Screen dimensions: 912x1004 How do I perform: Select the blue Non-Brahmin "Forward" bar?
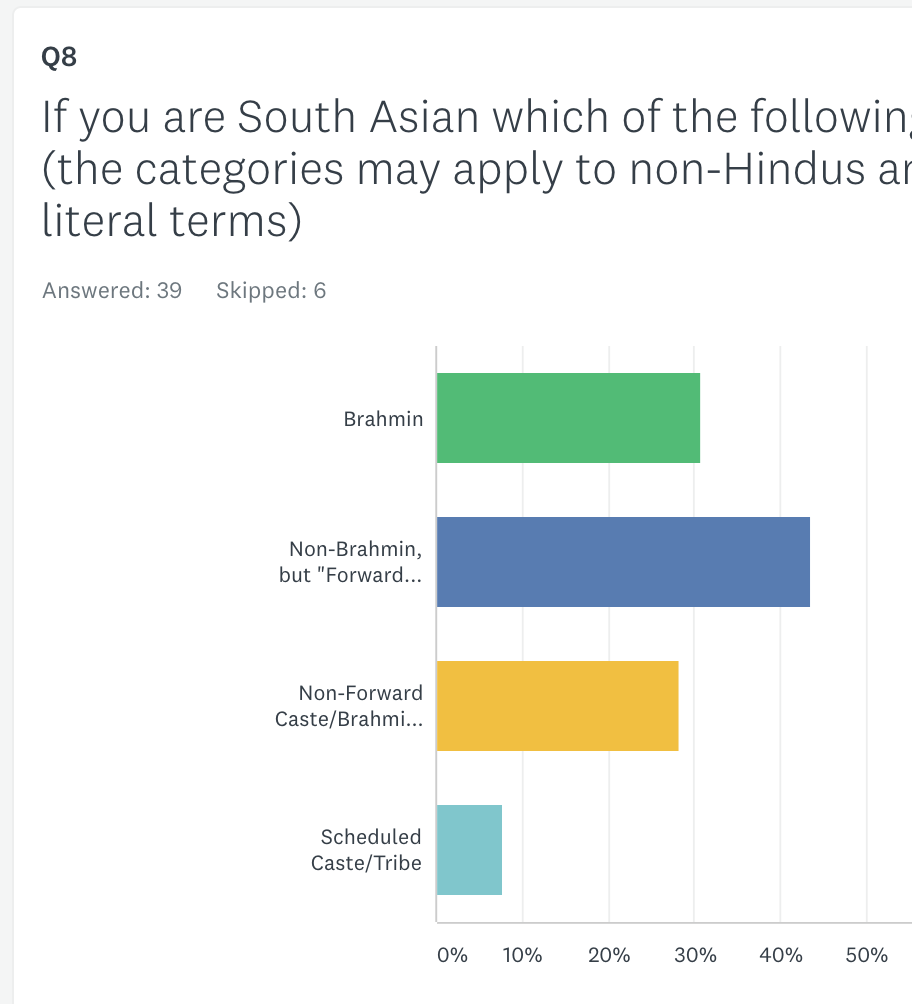coord(623,562)
